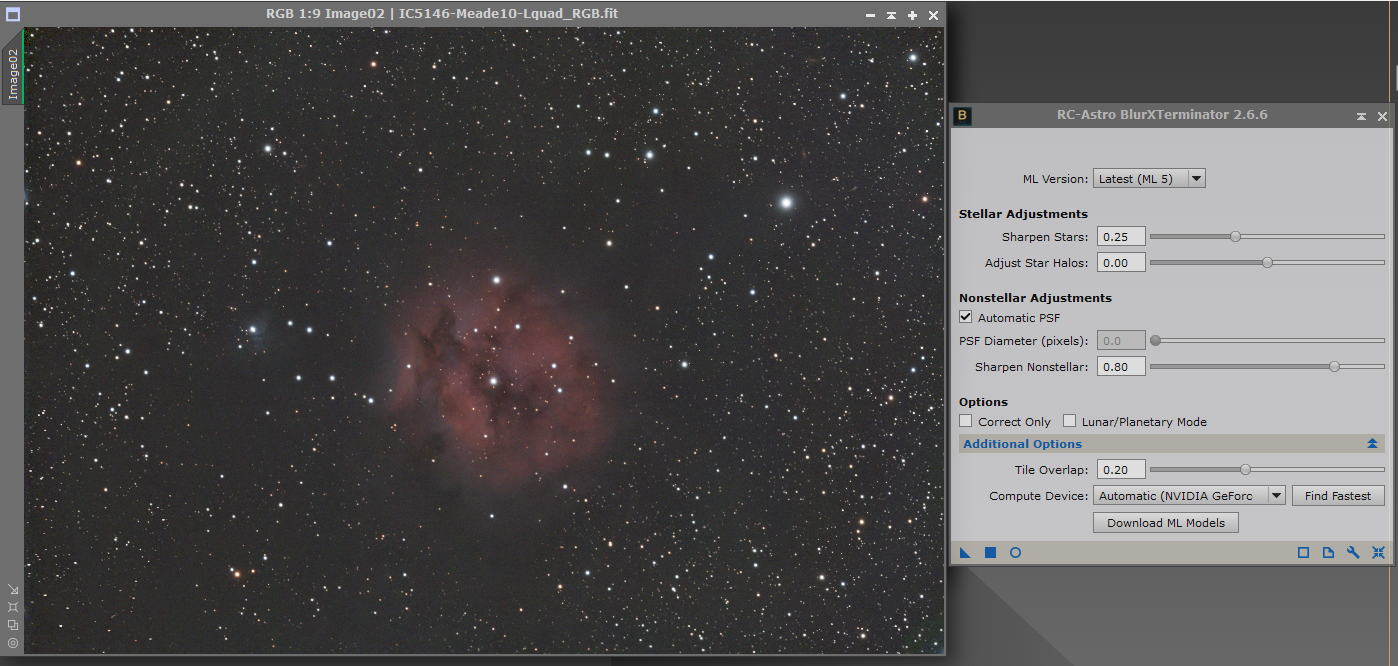Click the Sharpen Stars value field

[1120, 236]
